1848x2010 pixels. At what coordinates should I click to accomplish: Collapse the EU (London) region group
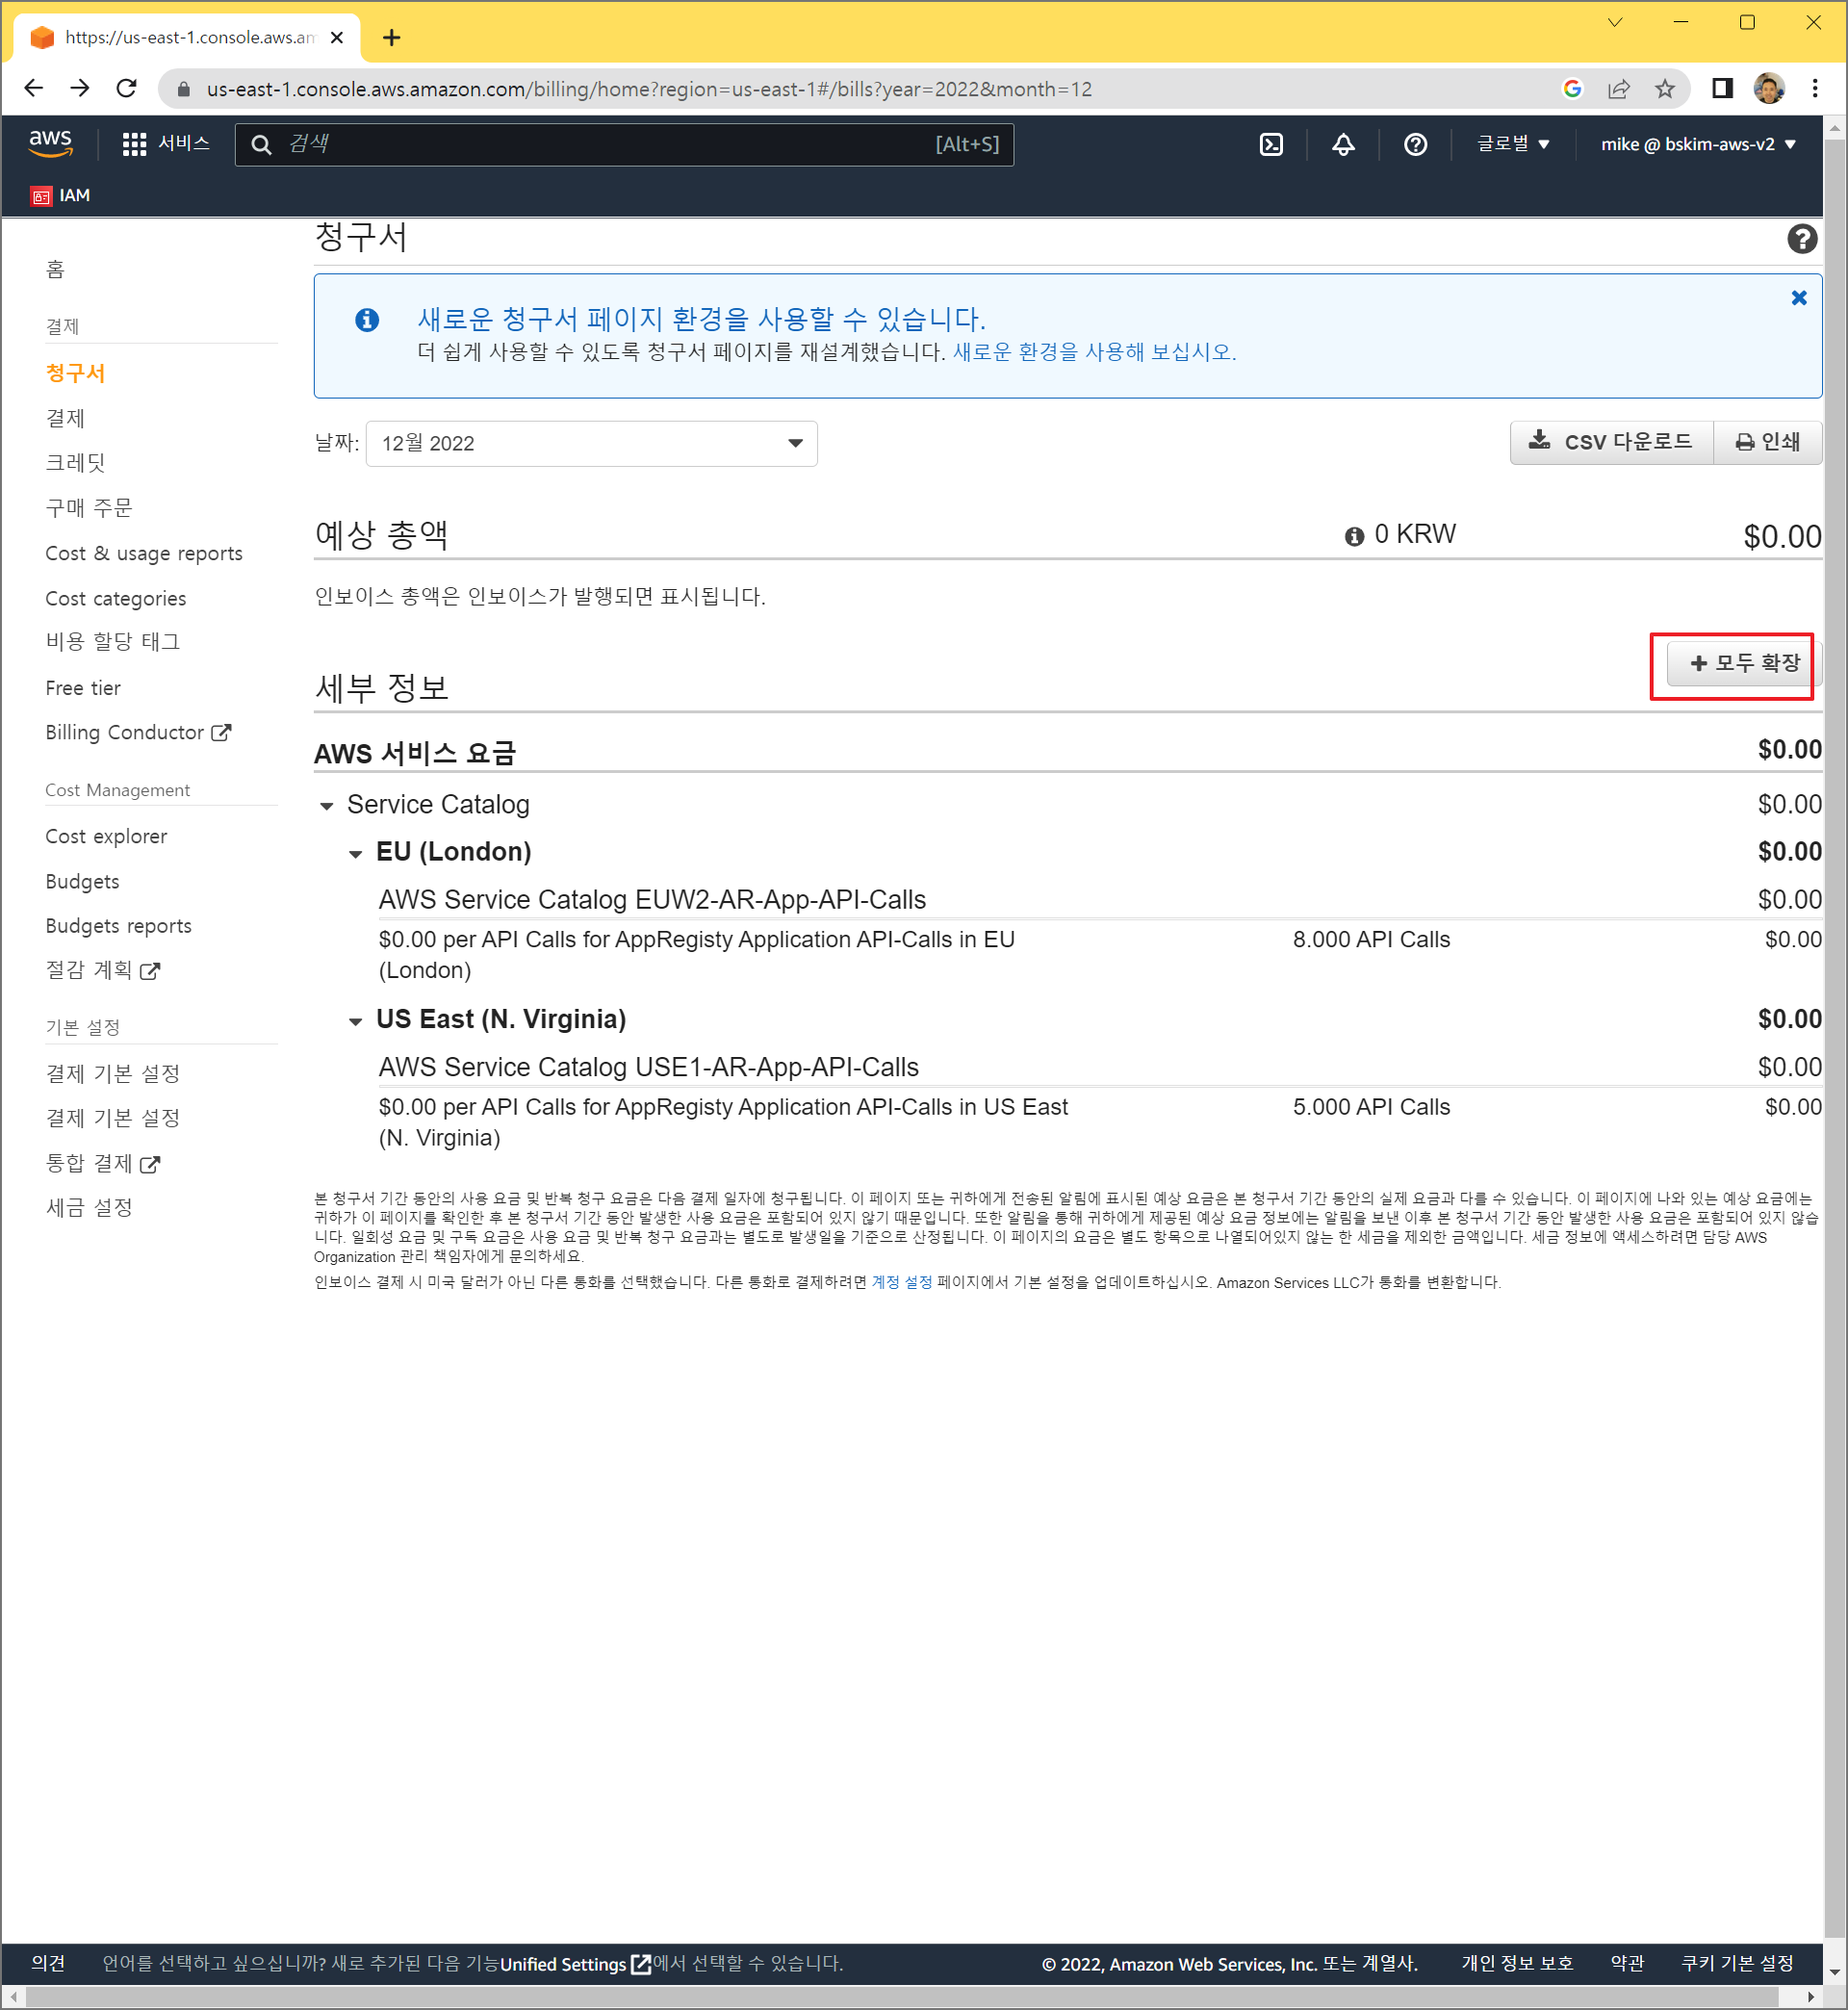pos(355,854)
